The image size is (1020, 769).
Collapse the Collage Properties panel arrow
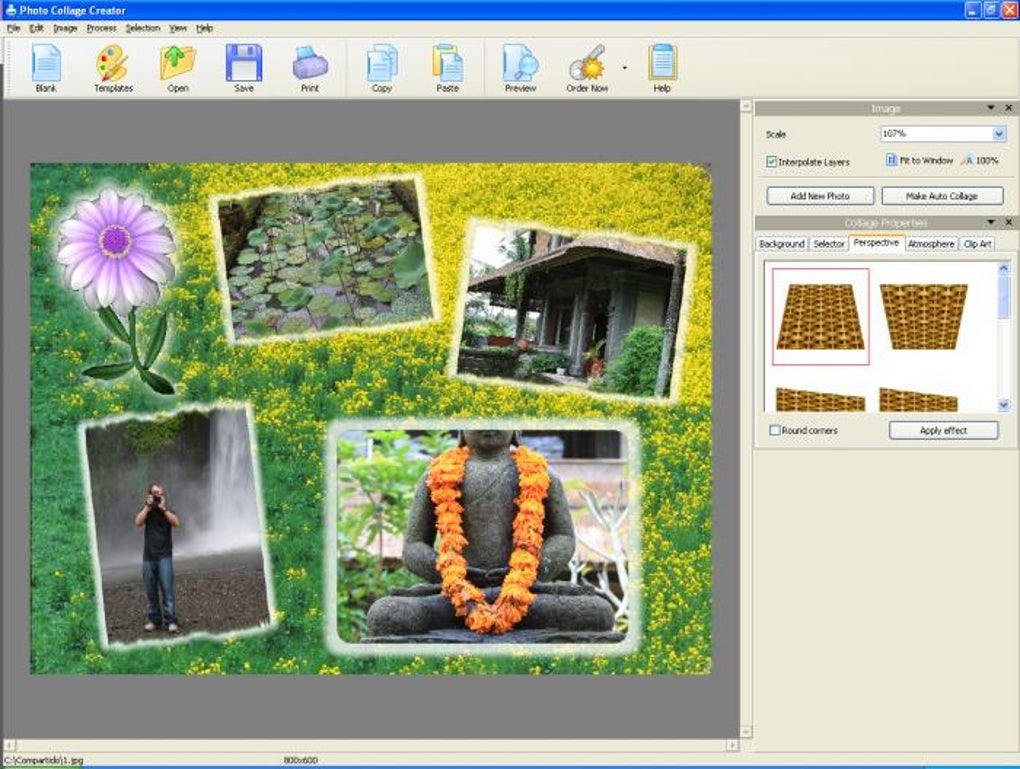(x=991, y=222)
